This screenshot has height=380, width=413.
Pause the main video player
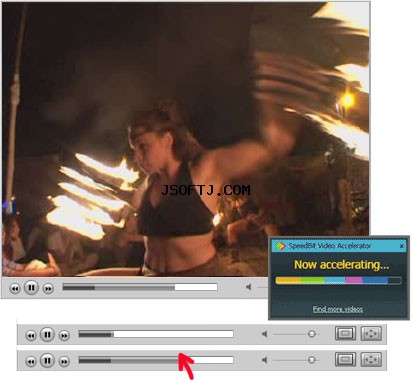[x=31, y=287]
